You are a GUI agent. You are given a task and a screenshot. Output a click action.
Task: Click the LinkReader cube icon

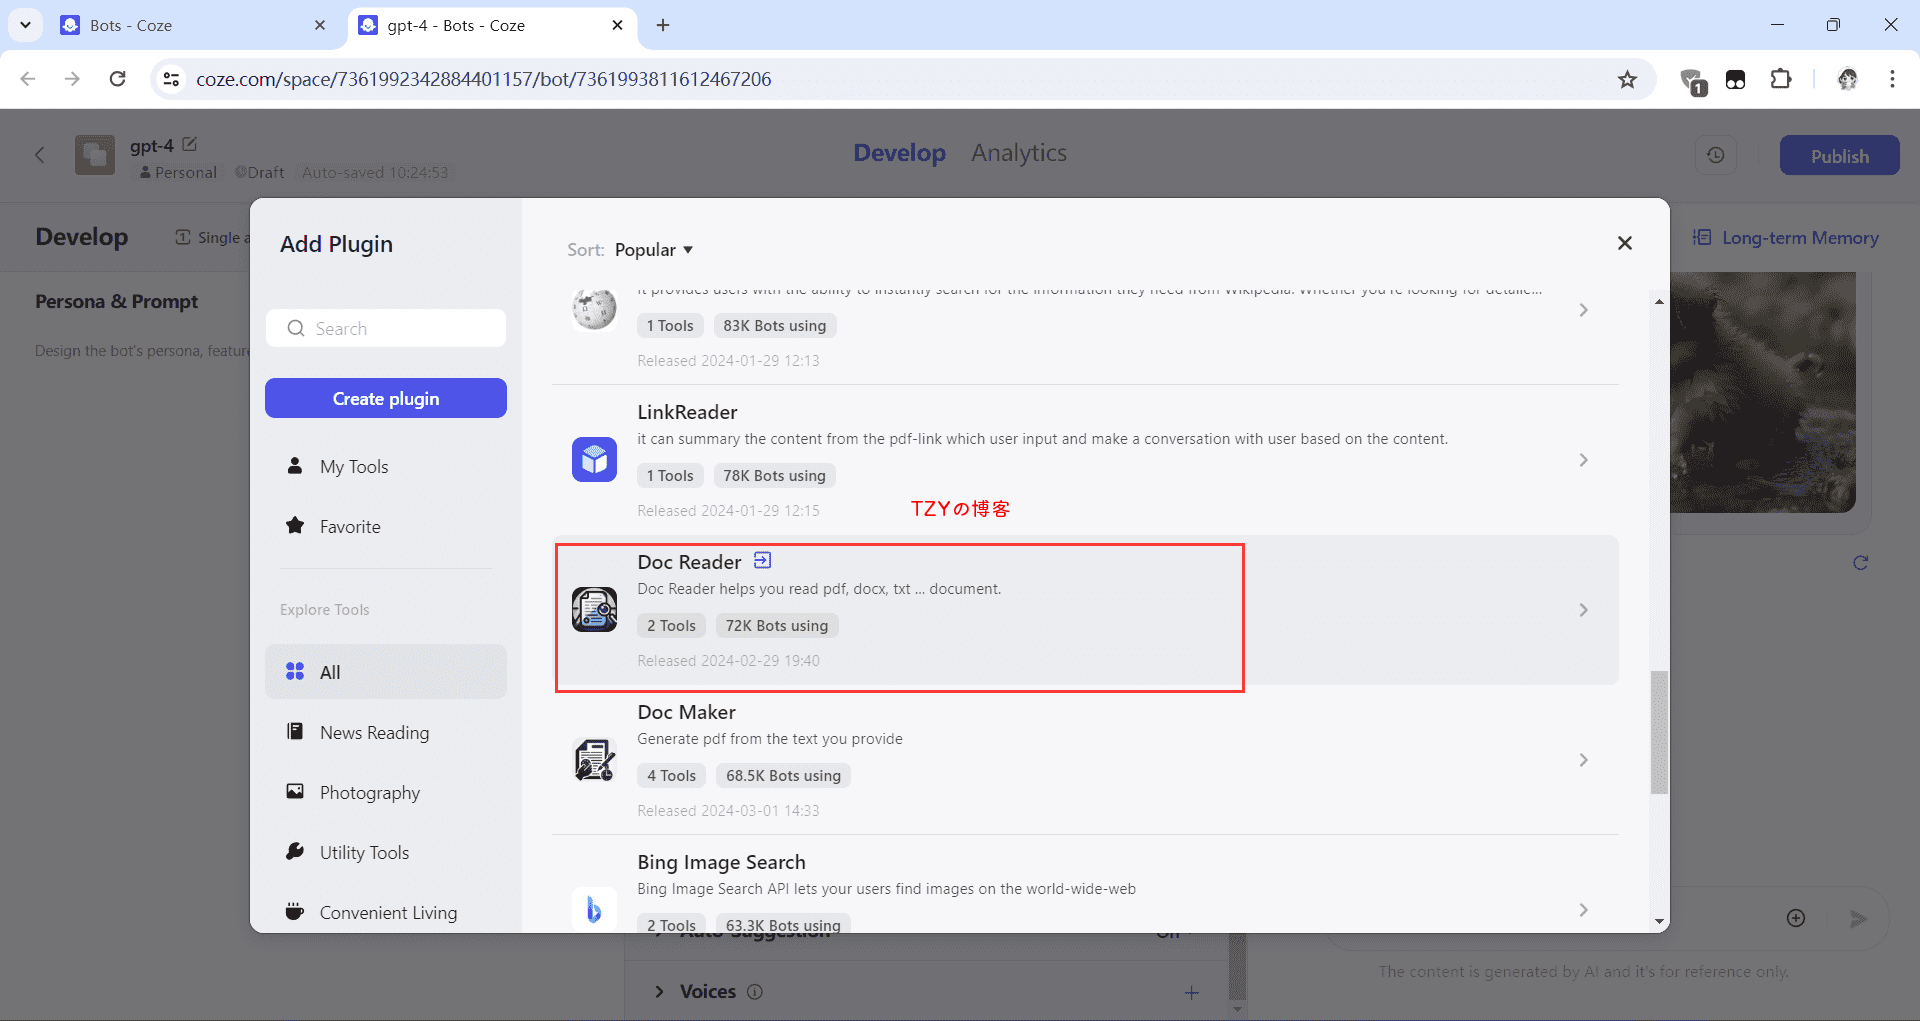[x=594, y=460]
